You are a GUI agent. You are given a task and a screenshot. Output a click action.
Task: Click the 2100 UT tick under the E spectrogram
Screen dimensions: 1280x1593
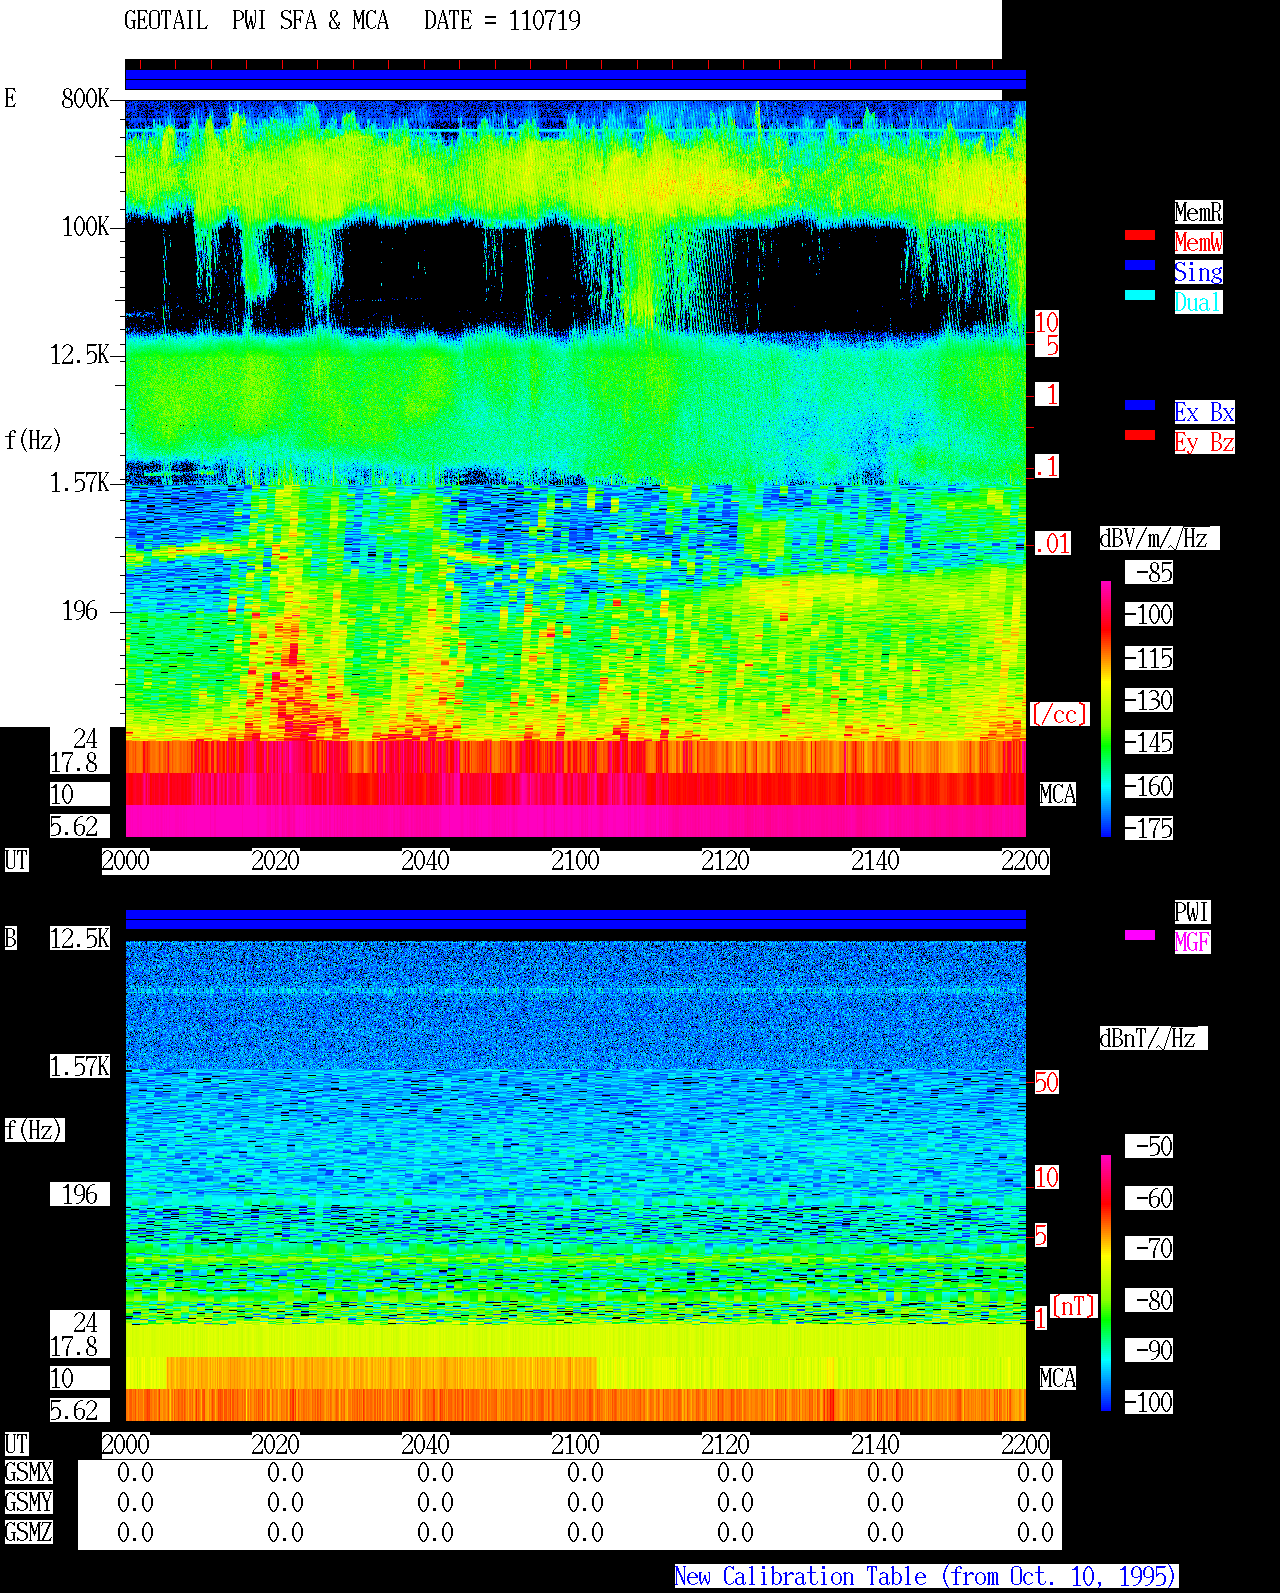[575, 861]
